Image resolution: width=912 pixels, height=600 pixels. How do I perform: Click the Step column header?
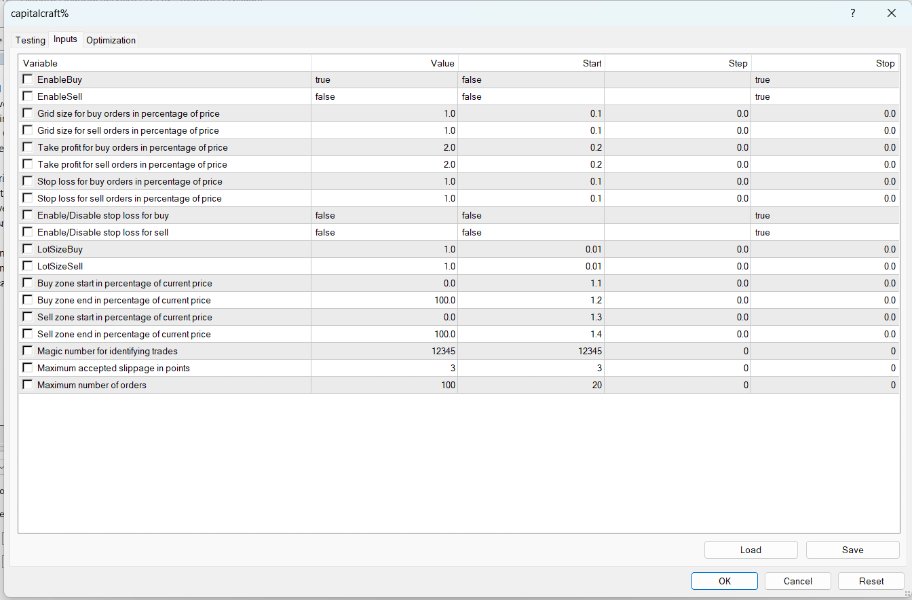click(678, 63)
